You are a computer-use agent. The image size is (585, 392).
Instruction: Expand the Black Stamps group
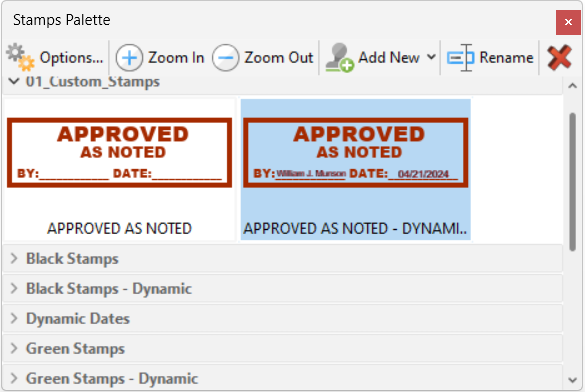coord(14,258)
